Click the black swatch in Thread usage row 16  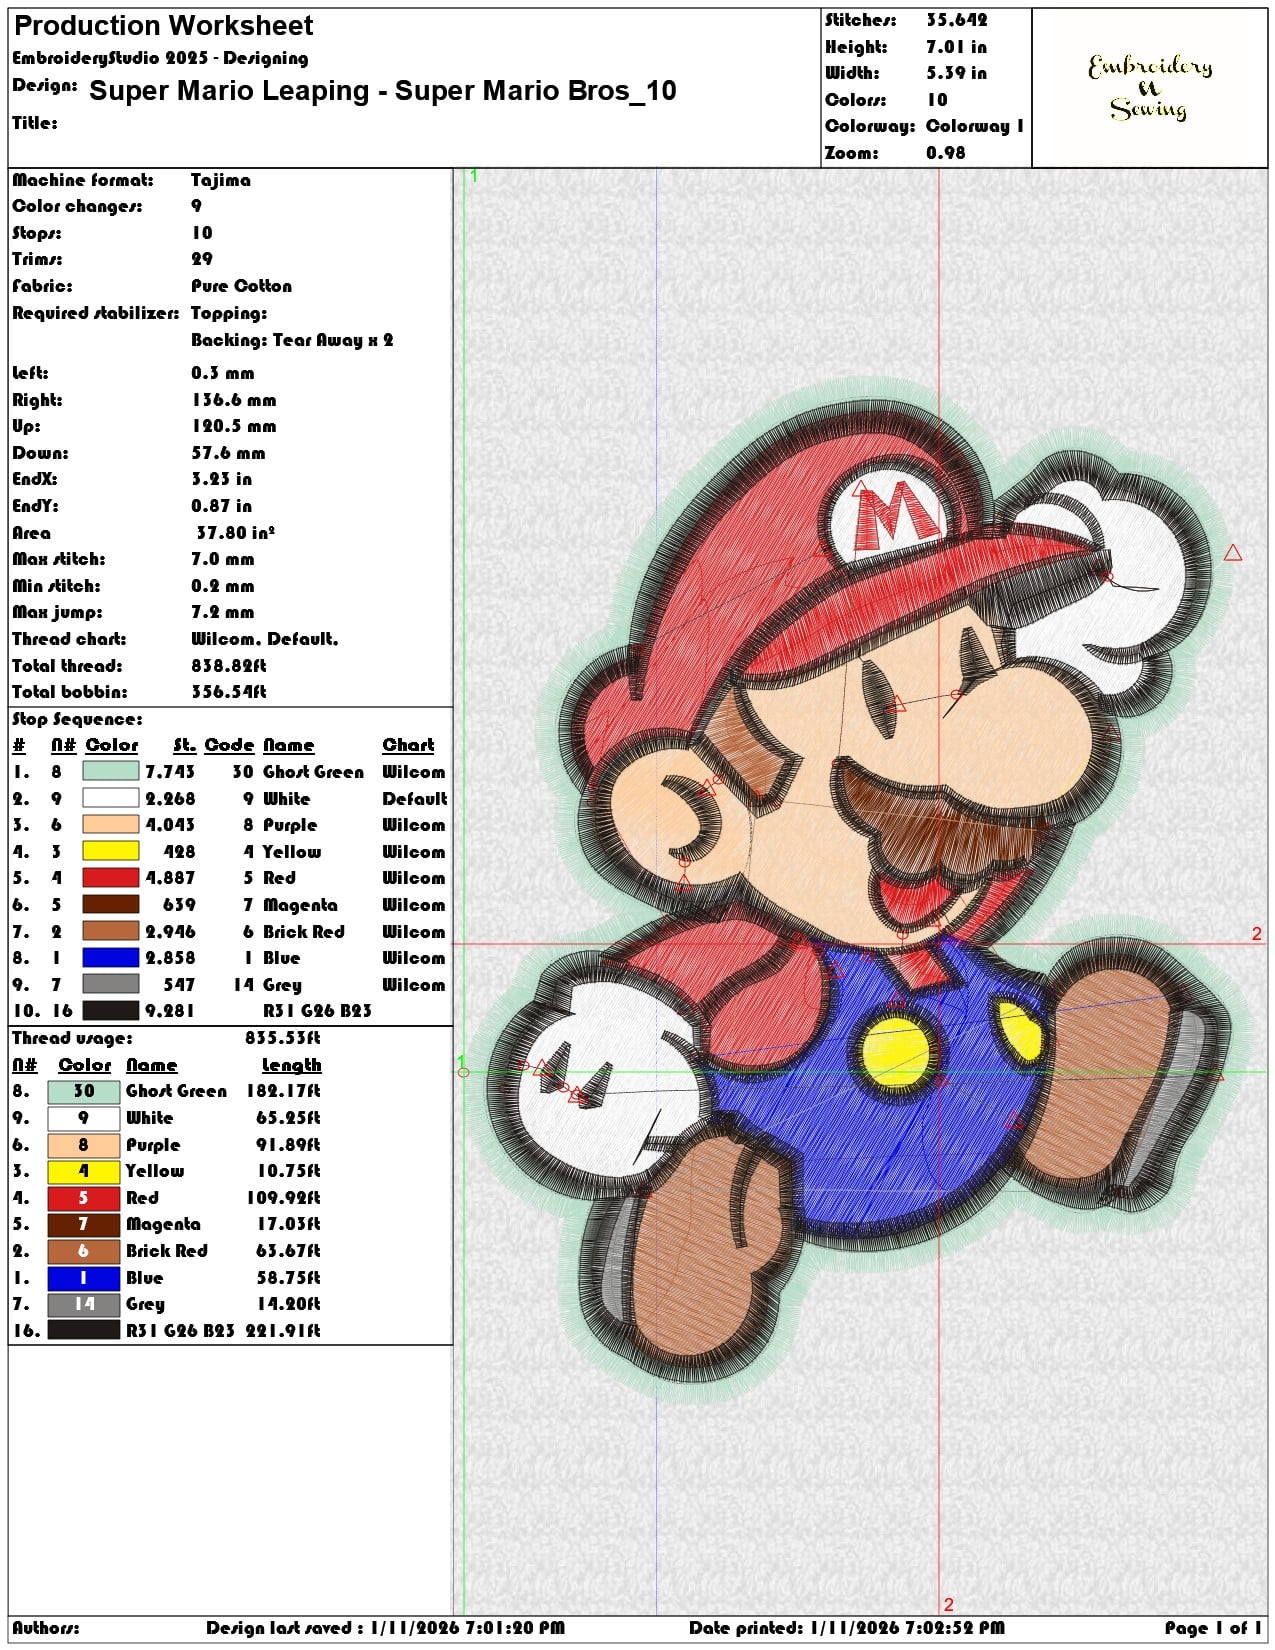tap(84, 1330)
